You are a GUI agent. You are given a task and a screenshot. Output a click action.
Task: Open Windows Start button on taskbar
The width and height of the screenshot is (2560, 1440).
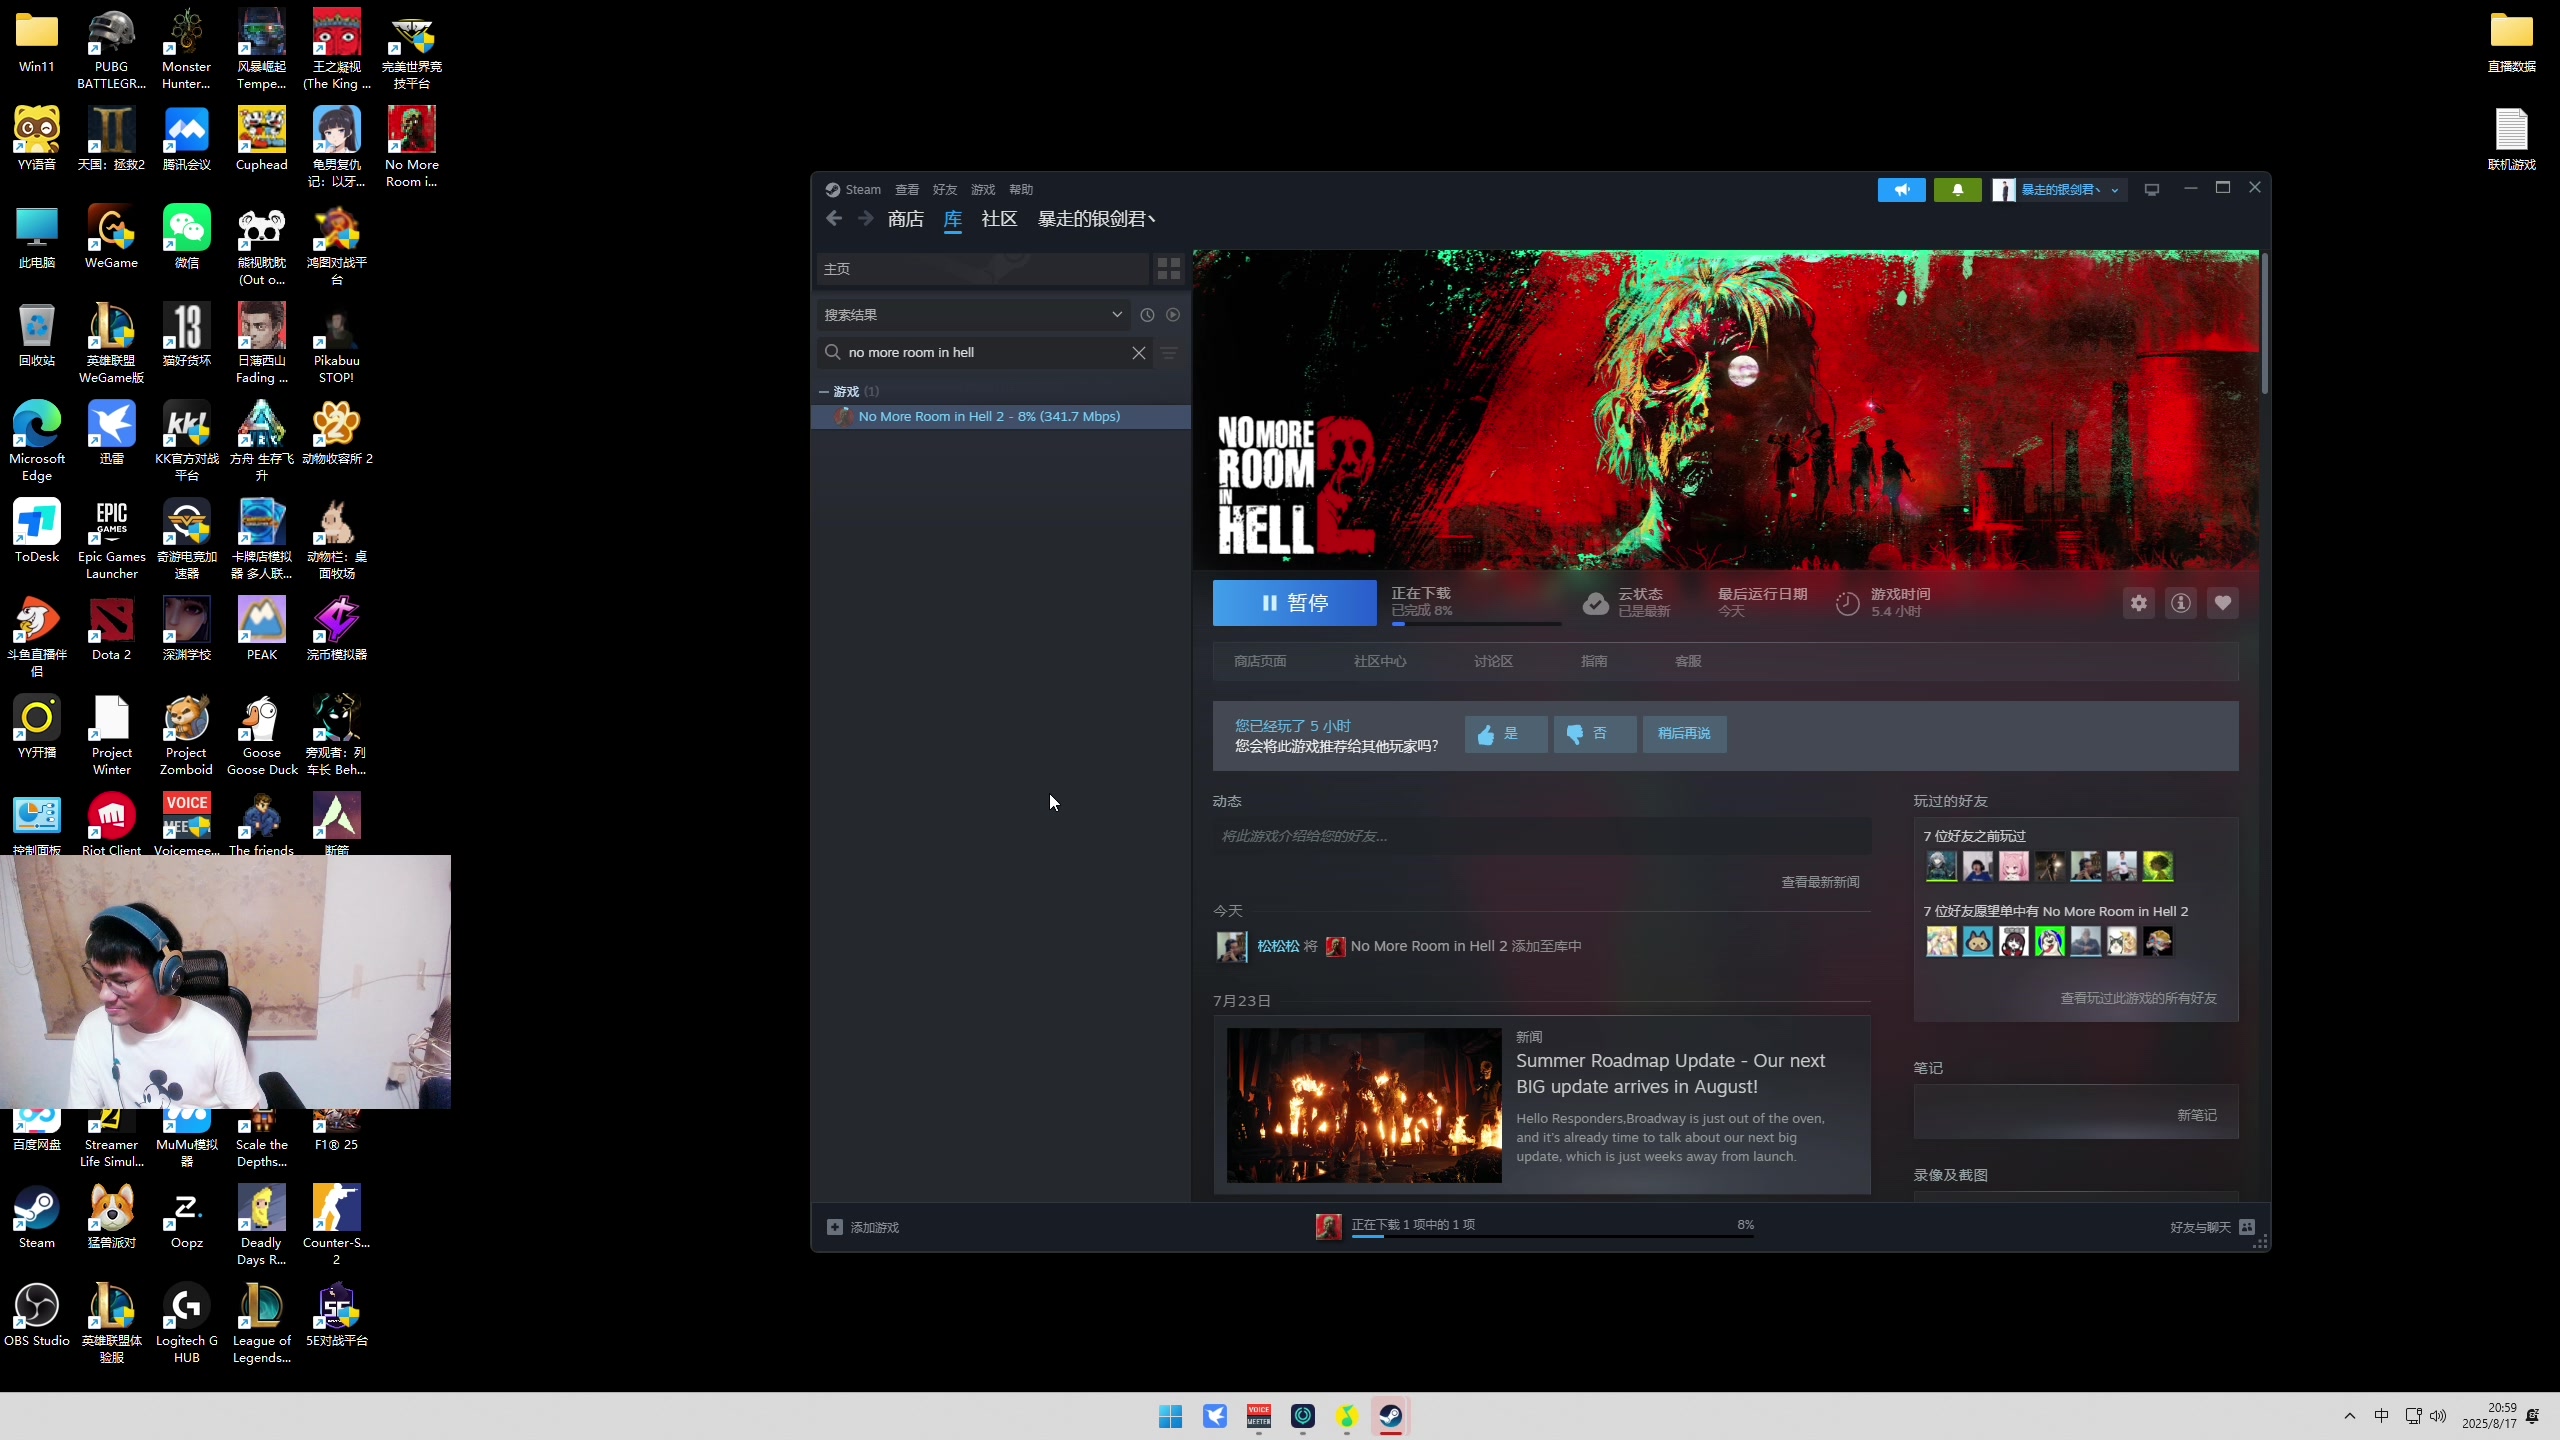pyautogui.click(x=1170, y=1416)
